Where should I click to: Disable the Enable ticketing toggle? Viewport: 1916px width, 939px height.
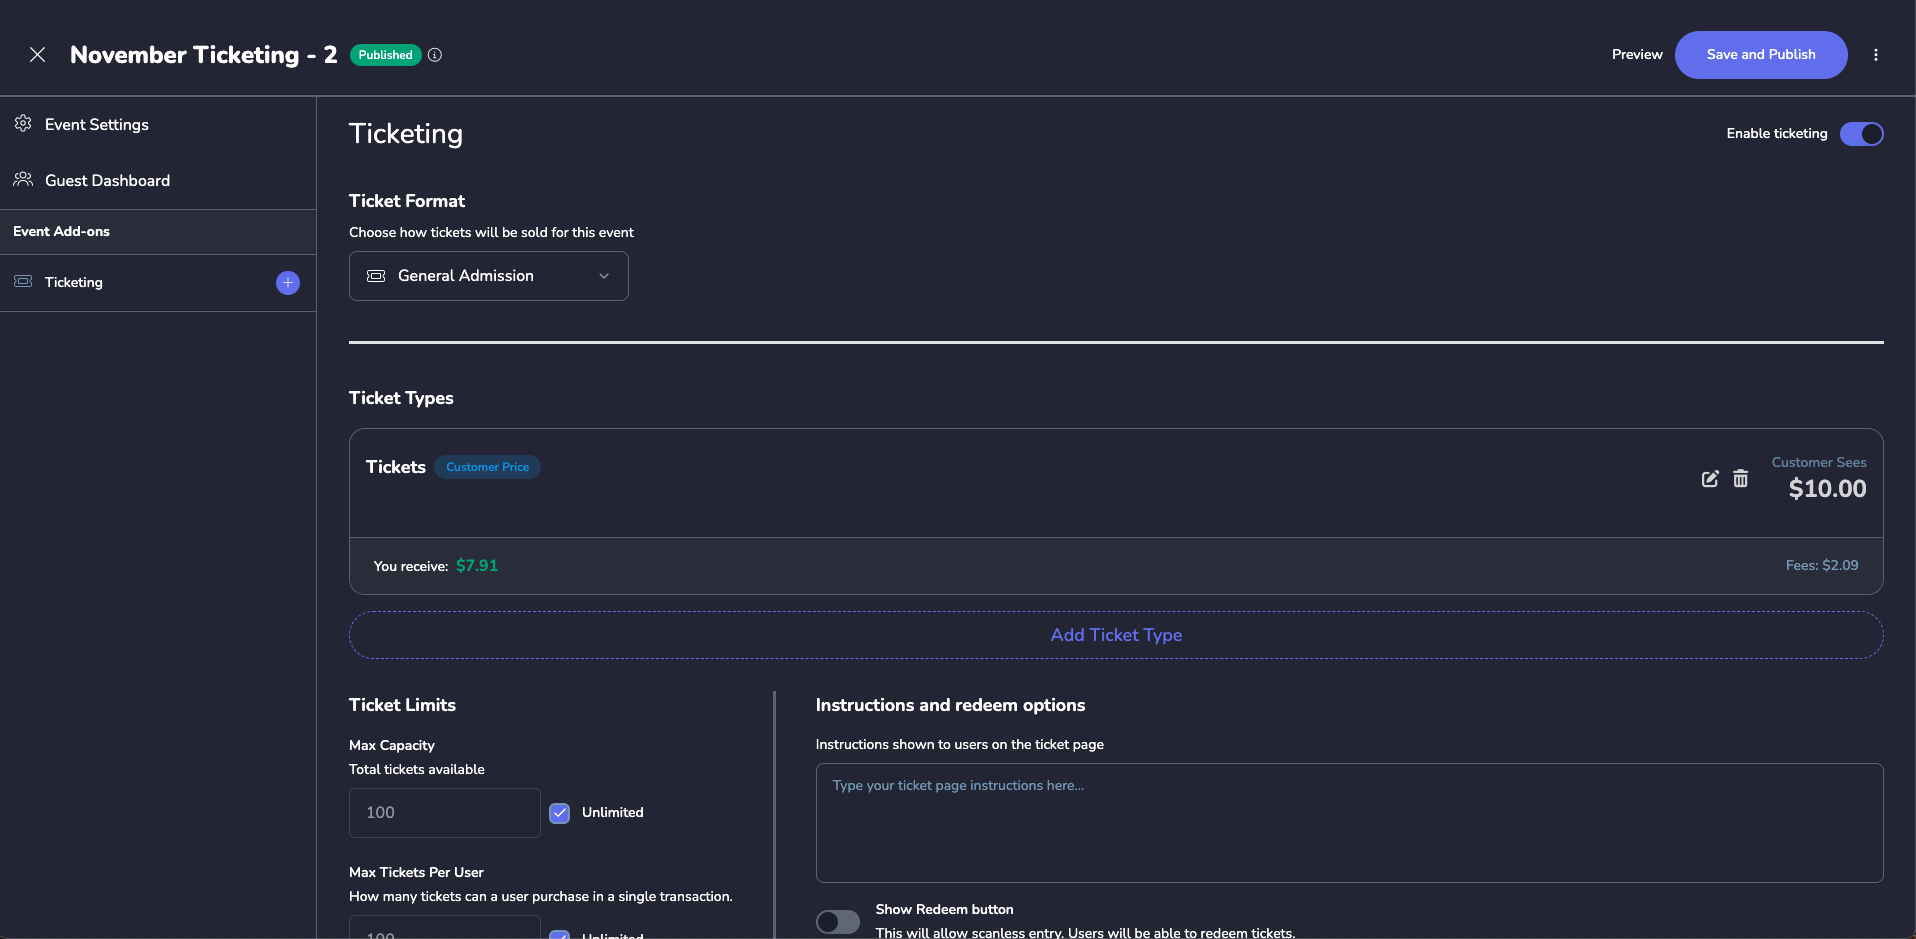[1862, 133]
